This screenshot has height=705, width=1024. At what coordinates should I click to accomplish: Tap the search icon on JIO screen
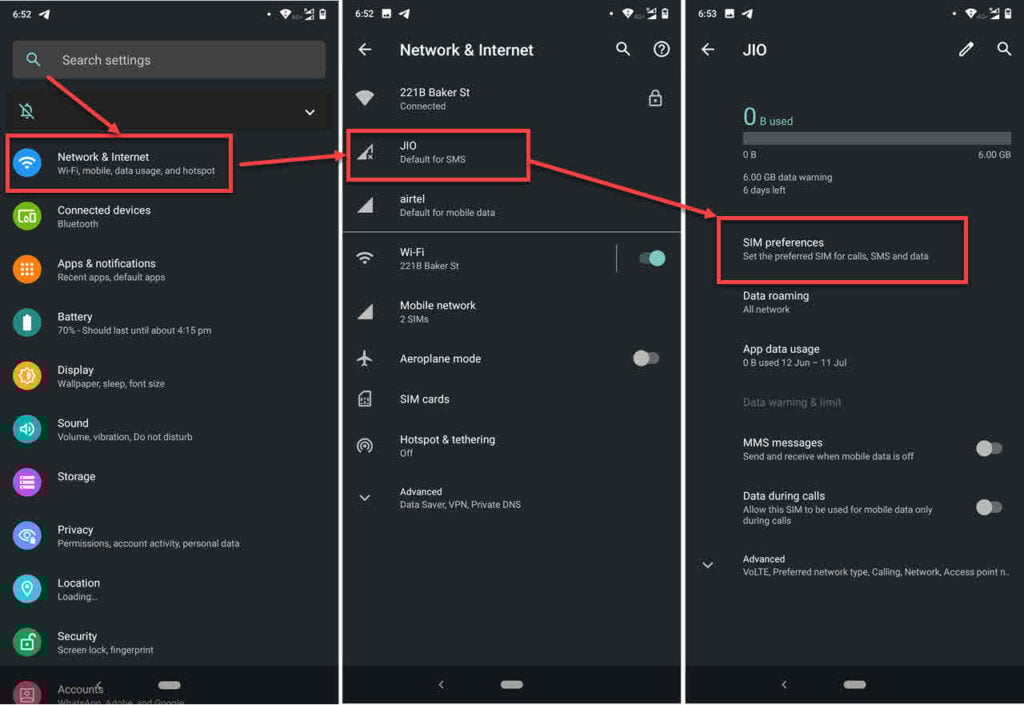pos(1004,48)
